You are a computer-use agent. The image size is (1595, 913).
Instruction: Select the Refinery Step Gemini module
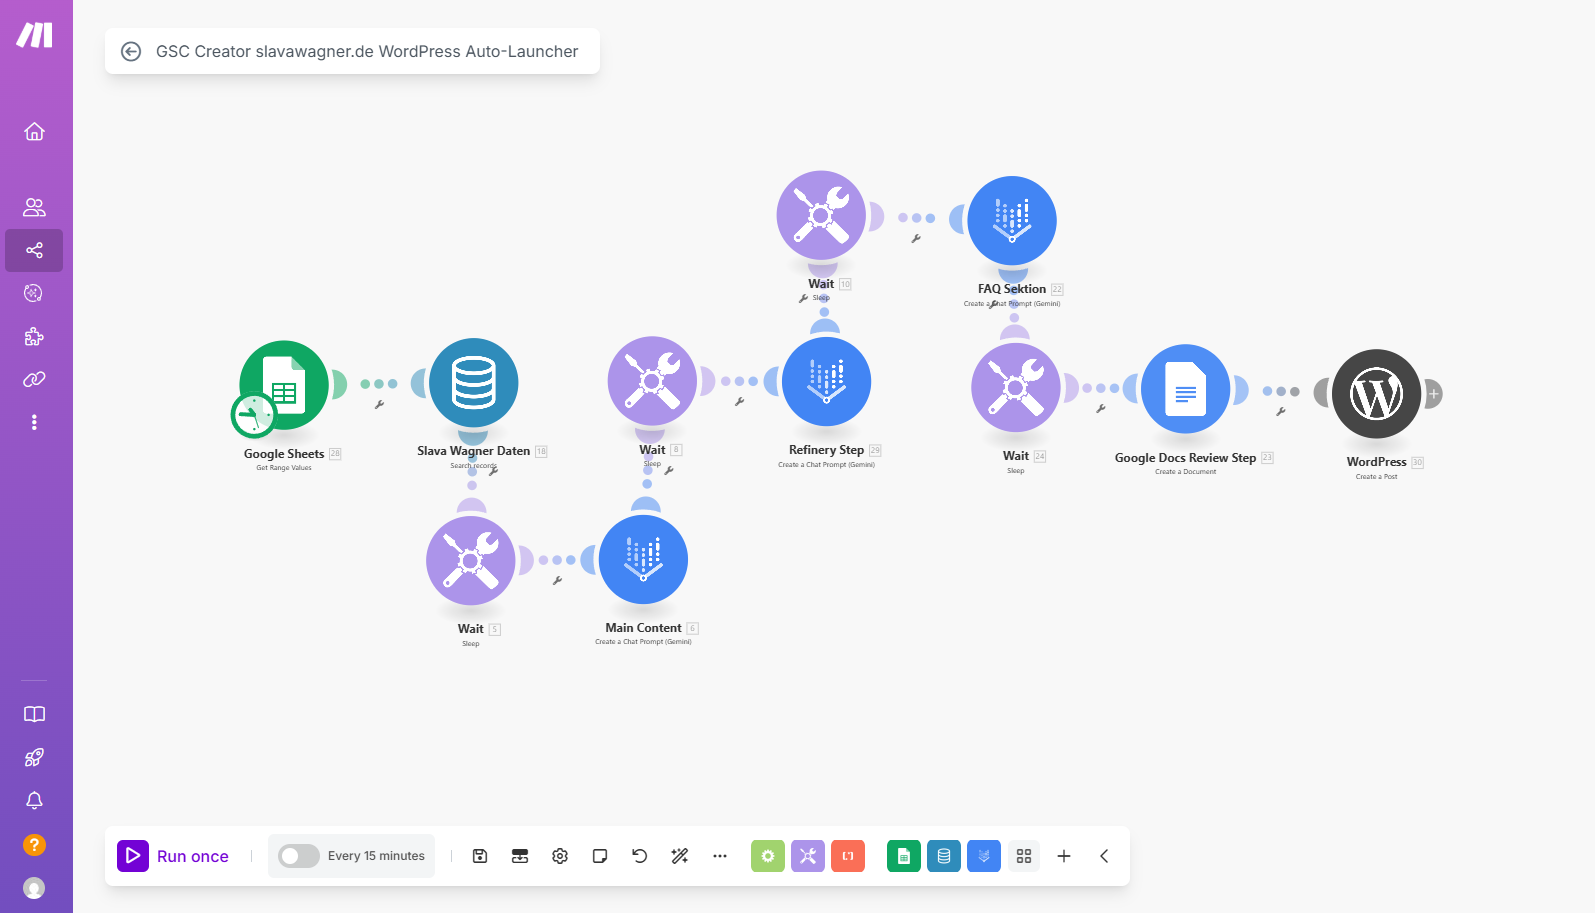[x=827, y=381]
